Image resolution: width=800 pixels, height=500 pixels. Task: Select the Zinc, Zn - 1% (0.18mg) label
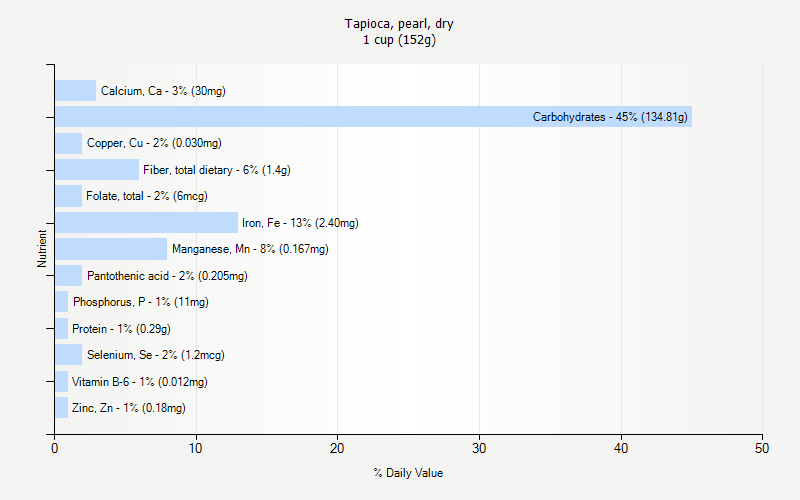pos(129,408)
